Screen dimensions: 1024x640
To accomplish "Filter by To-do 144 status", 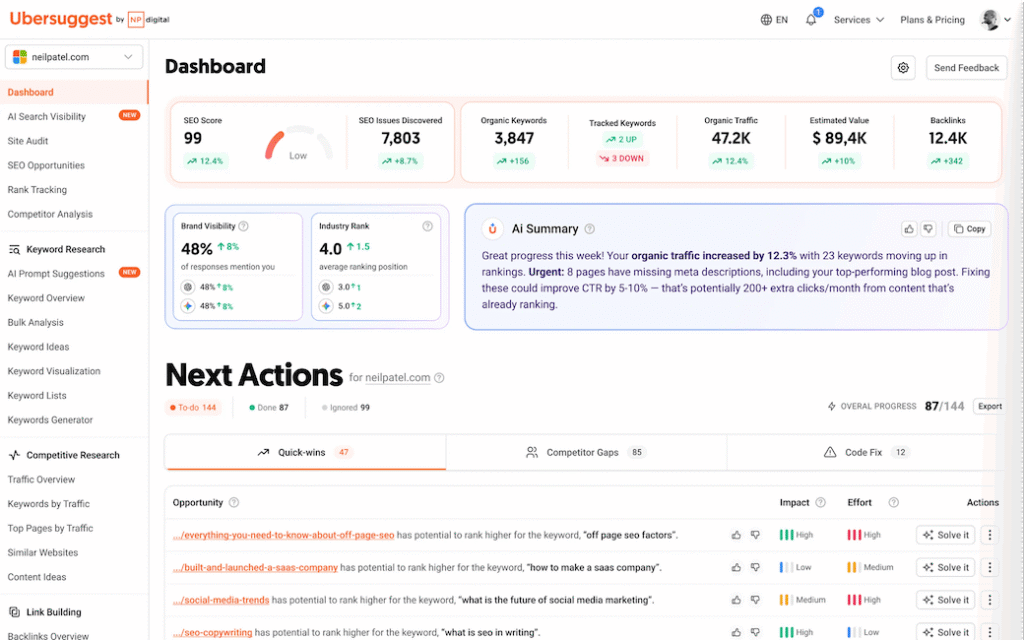I will click(x=193, y=408).
